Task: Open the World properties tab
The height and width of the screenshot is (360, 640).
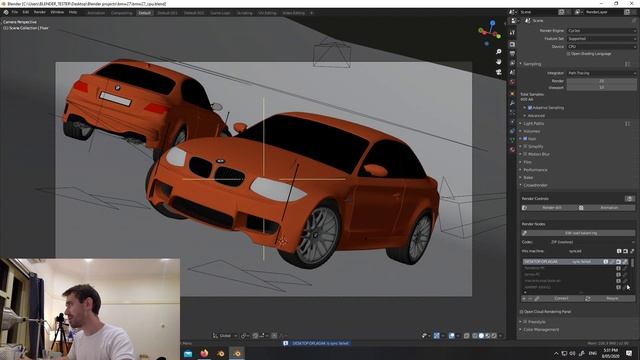Action: tap(513, 82)
